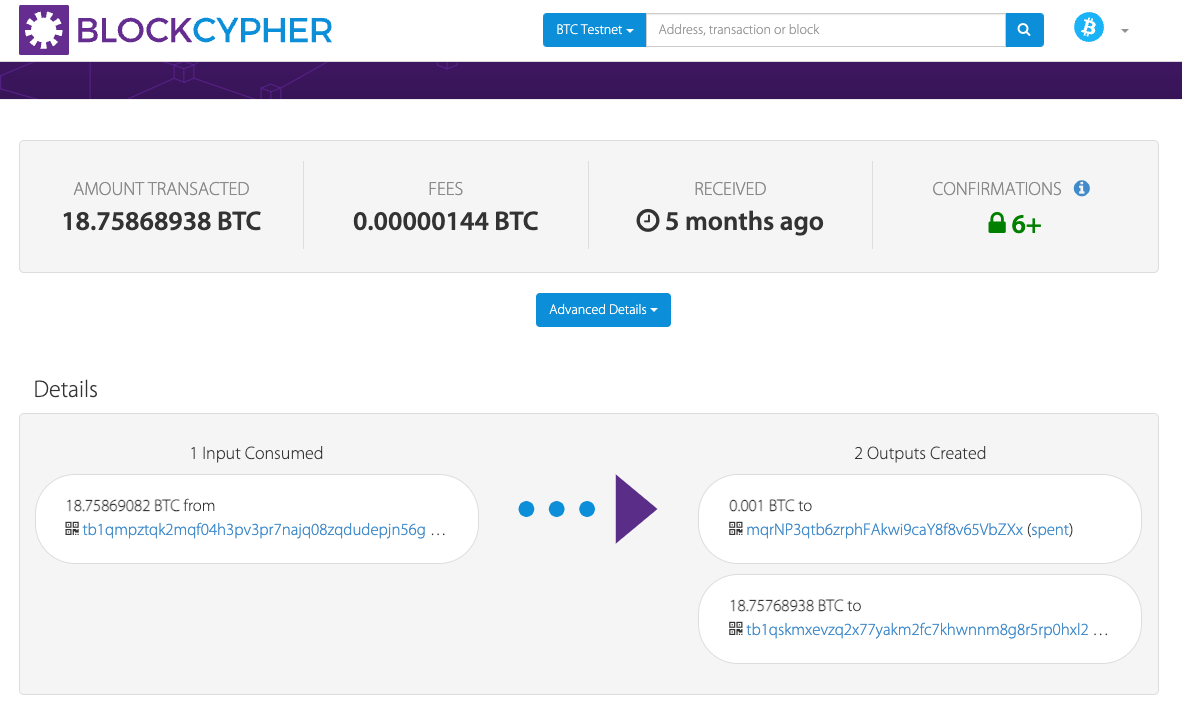Click the BlockCypher gear logo icon
Image resolution: width=1182 pixels, height=705 pixels.
tap(43, 29)
